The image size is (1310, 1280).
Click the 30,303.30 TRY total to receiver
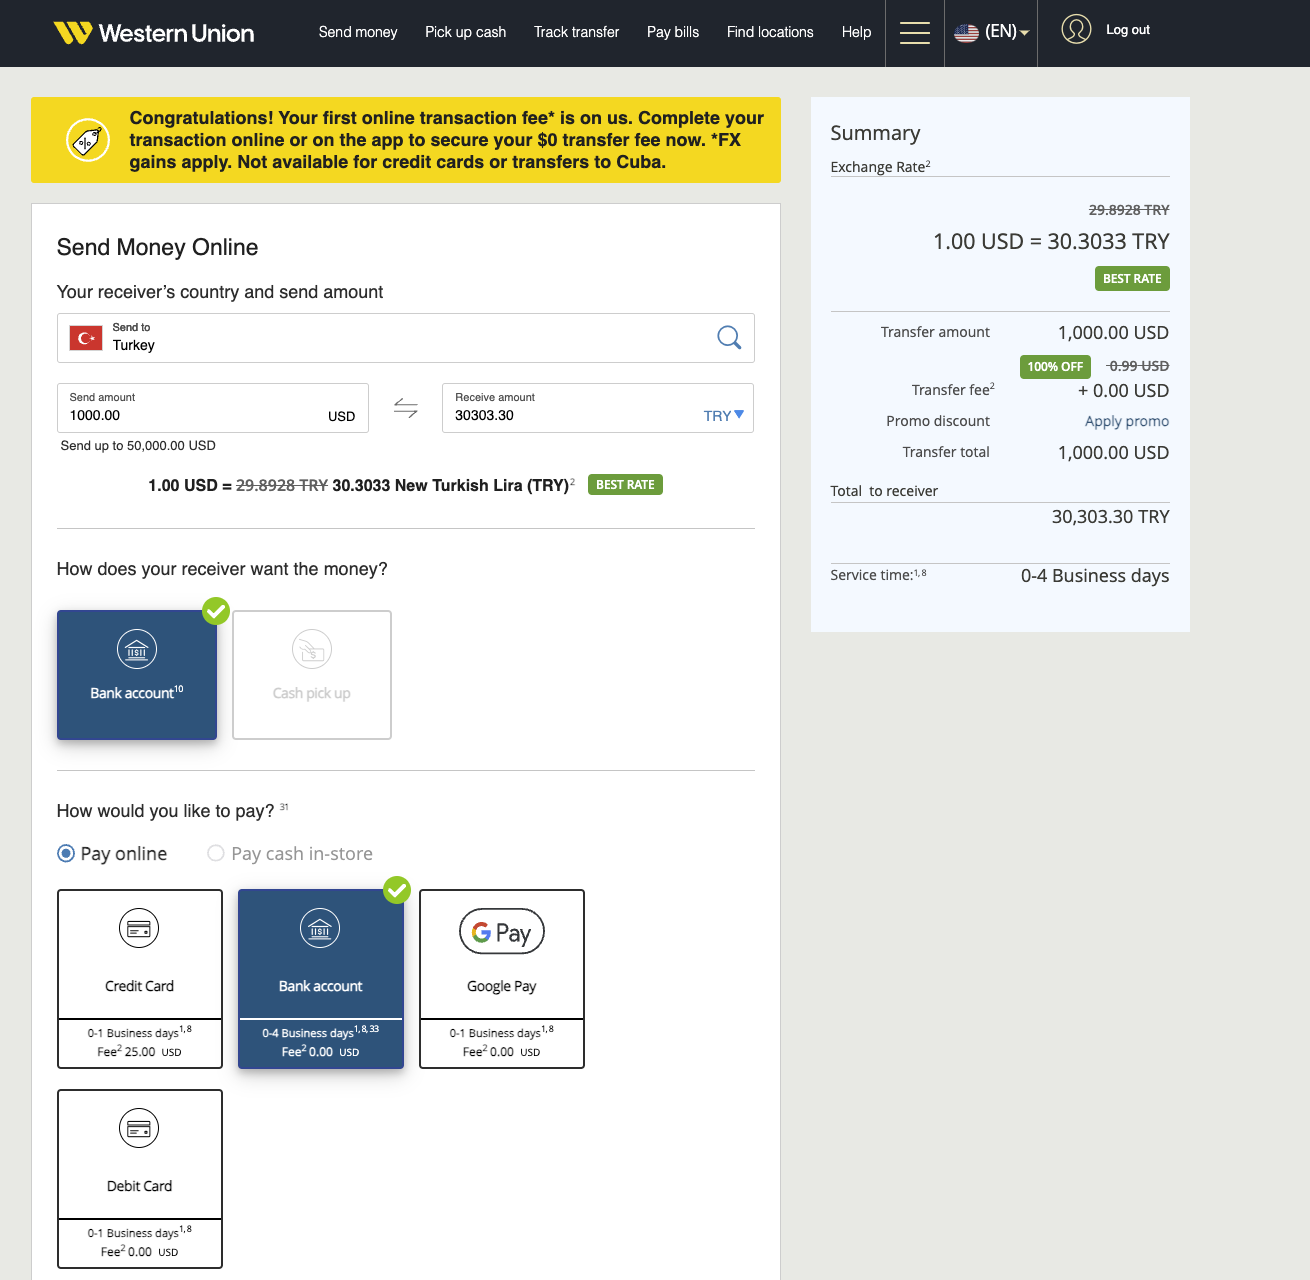point(1110,517)
